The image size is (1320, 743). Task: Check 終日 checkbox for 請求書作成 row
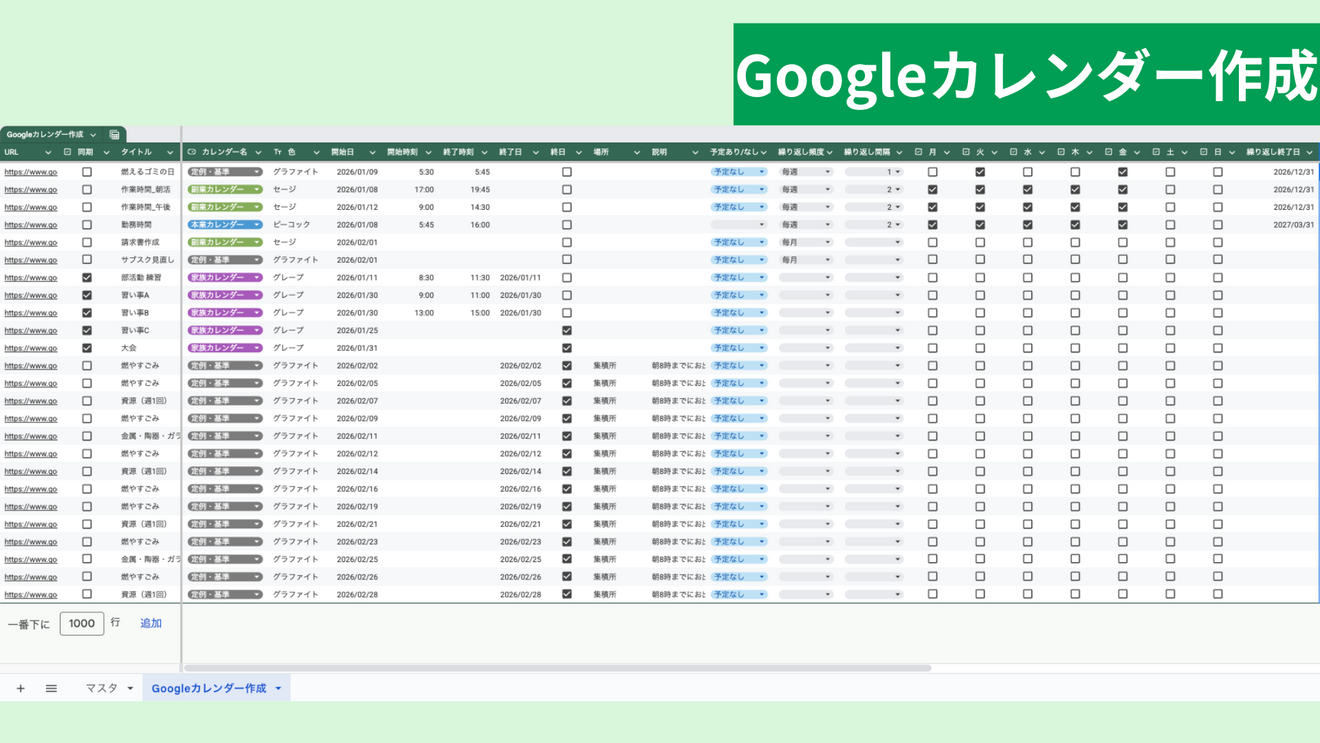tap(567, 242)
